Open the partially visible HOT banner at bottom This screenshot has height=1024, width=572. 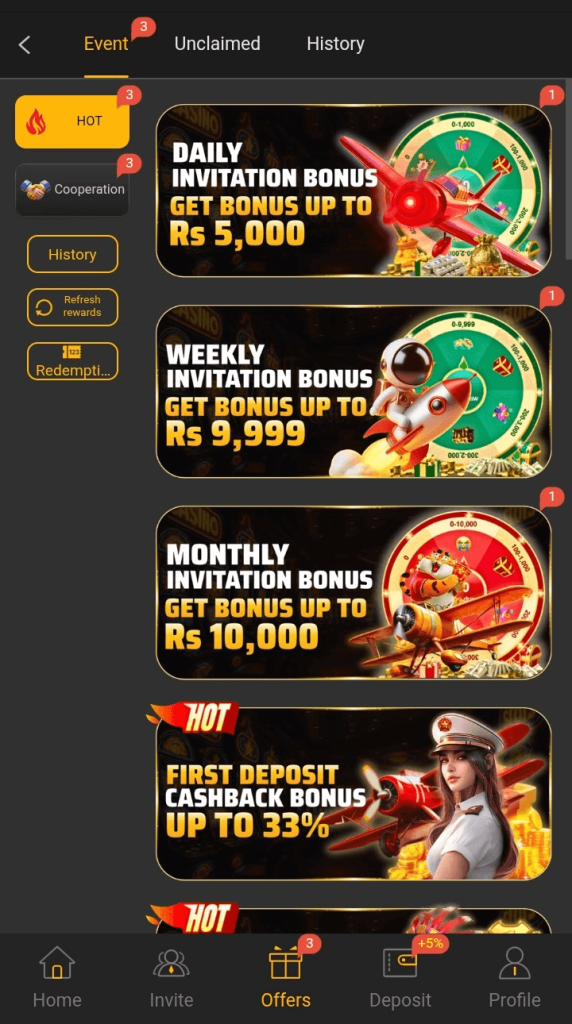[353, 920]
